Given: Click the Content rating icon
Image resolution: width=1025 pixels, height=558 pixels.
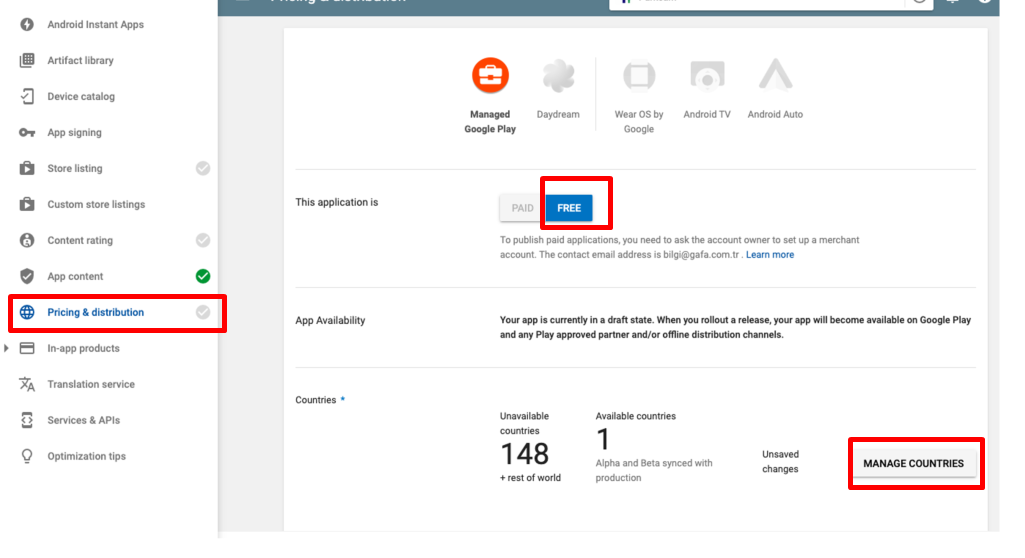Looking at the screenshot, I should (x=27, y=240).
